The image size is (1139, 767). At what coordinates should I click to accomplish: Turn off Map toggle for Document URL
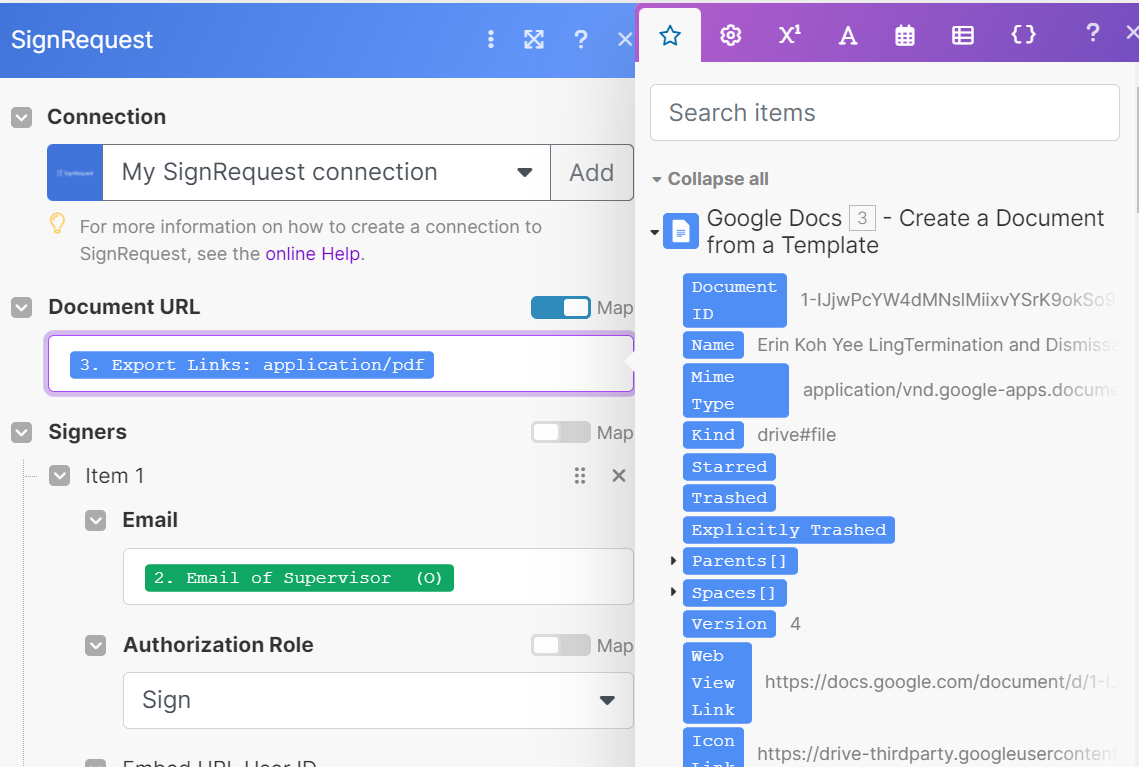point(560,307)
